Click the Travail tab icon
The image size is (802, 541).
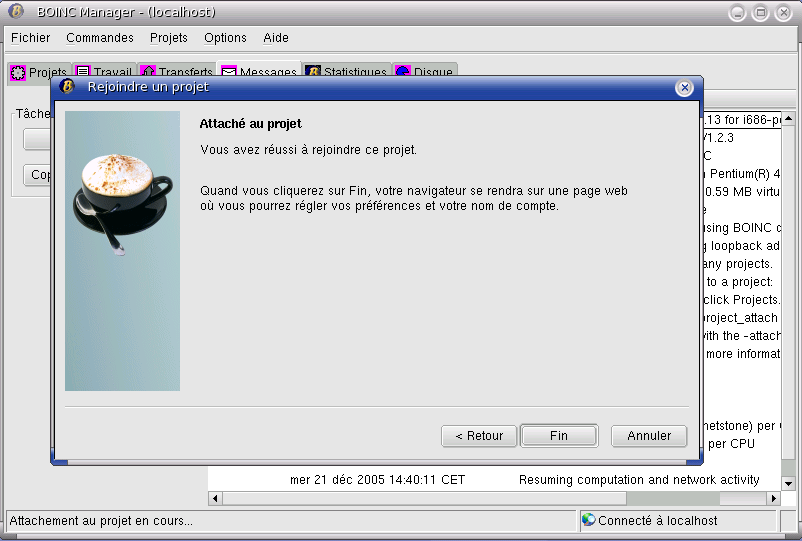coord(83,72)
